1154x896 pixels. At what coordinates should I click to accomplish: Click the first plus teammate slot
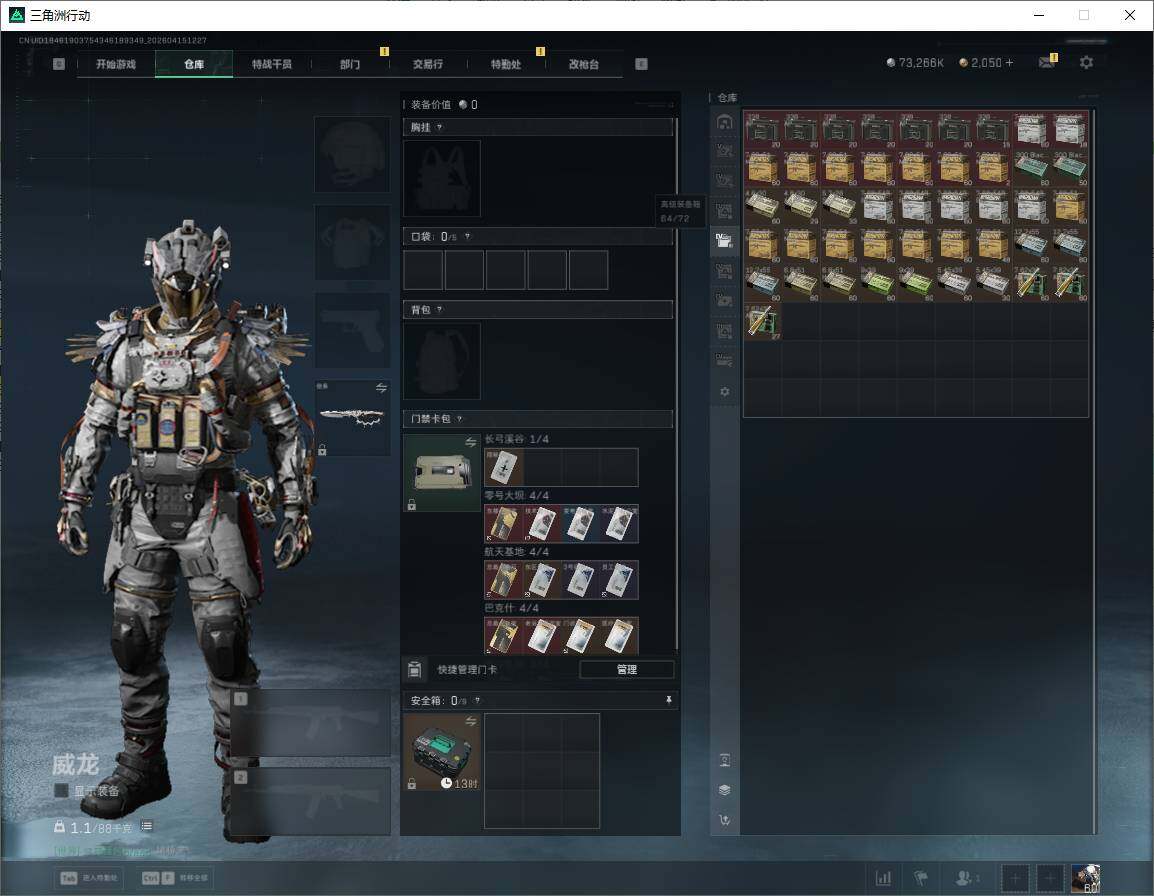click(x=1015, y=878)
